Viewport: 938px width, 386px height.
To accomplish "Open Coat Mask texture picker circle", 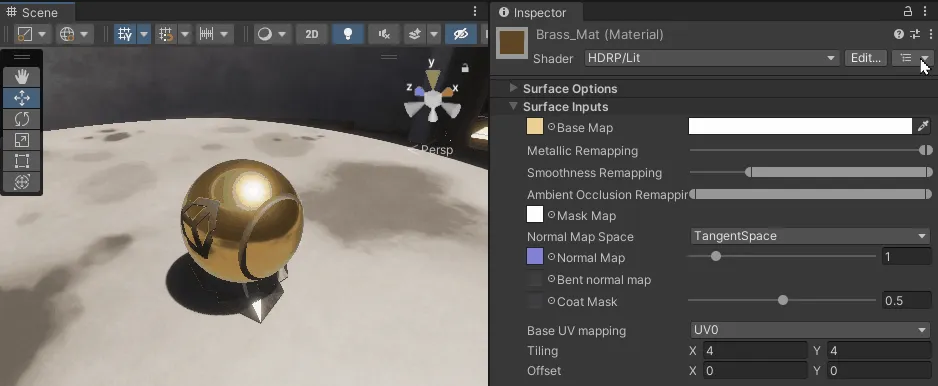I will tap(551, 301).
